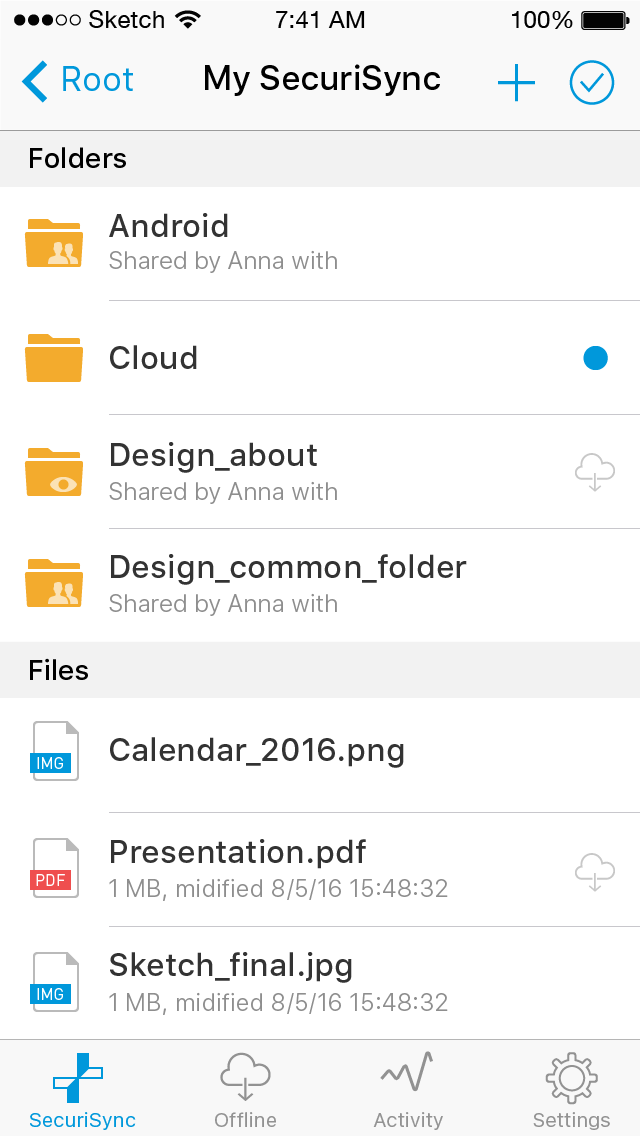Select the Design_about folder name
The height and width of the screenshot is (1136, 640).
[213, 456]
